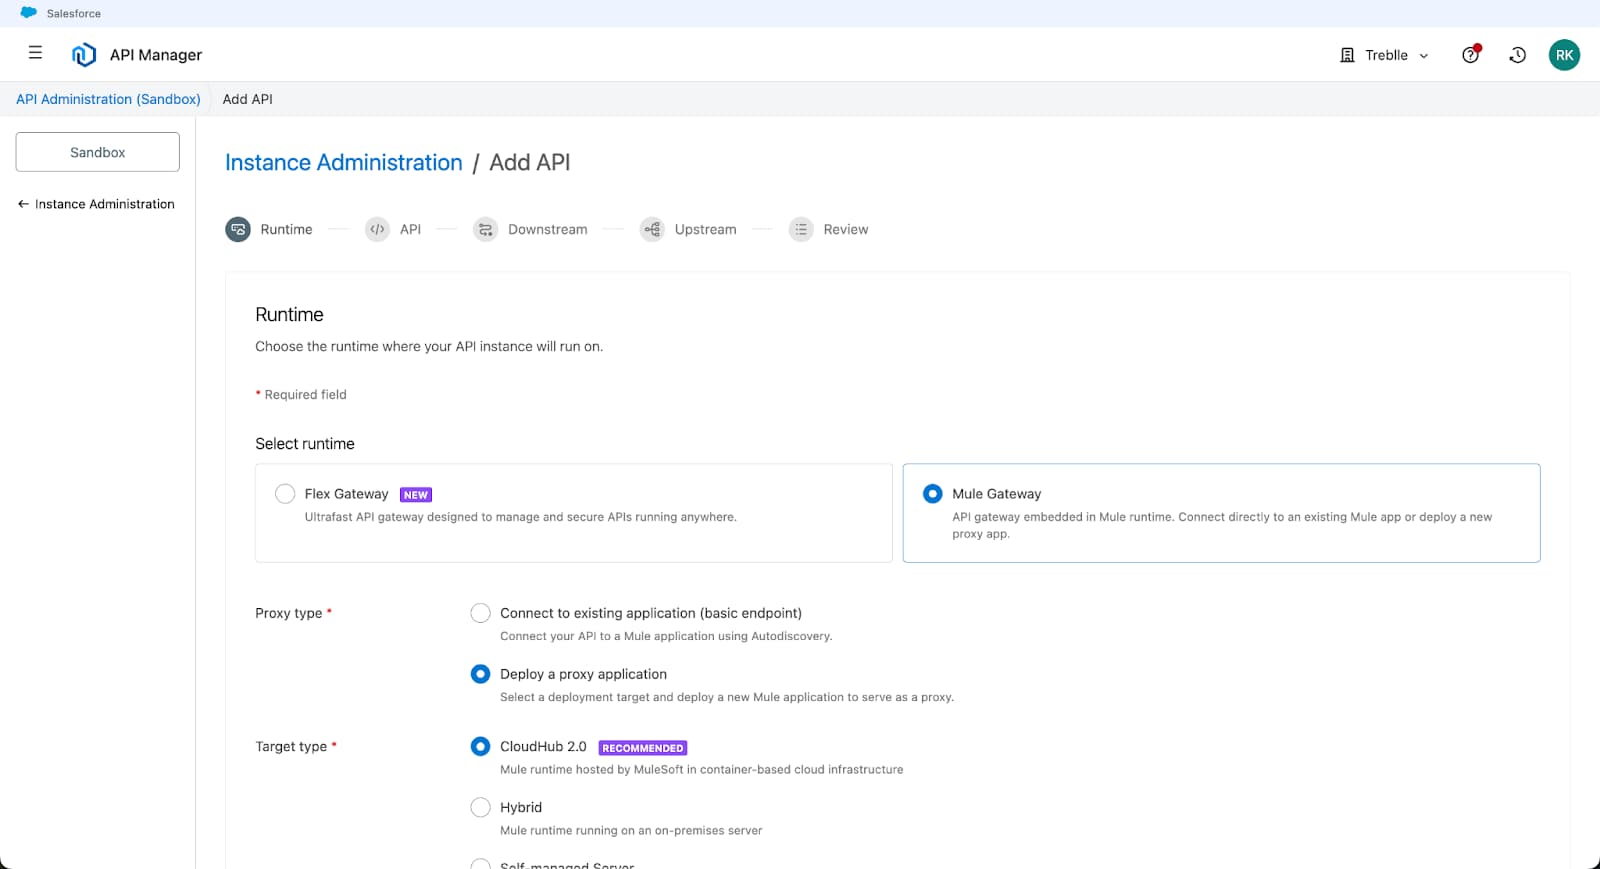Open API Administration (Sandbox) breadcrumb link

tap(108, 99)
